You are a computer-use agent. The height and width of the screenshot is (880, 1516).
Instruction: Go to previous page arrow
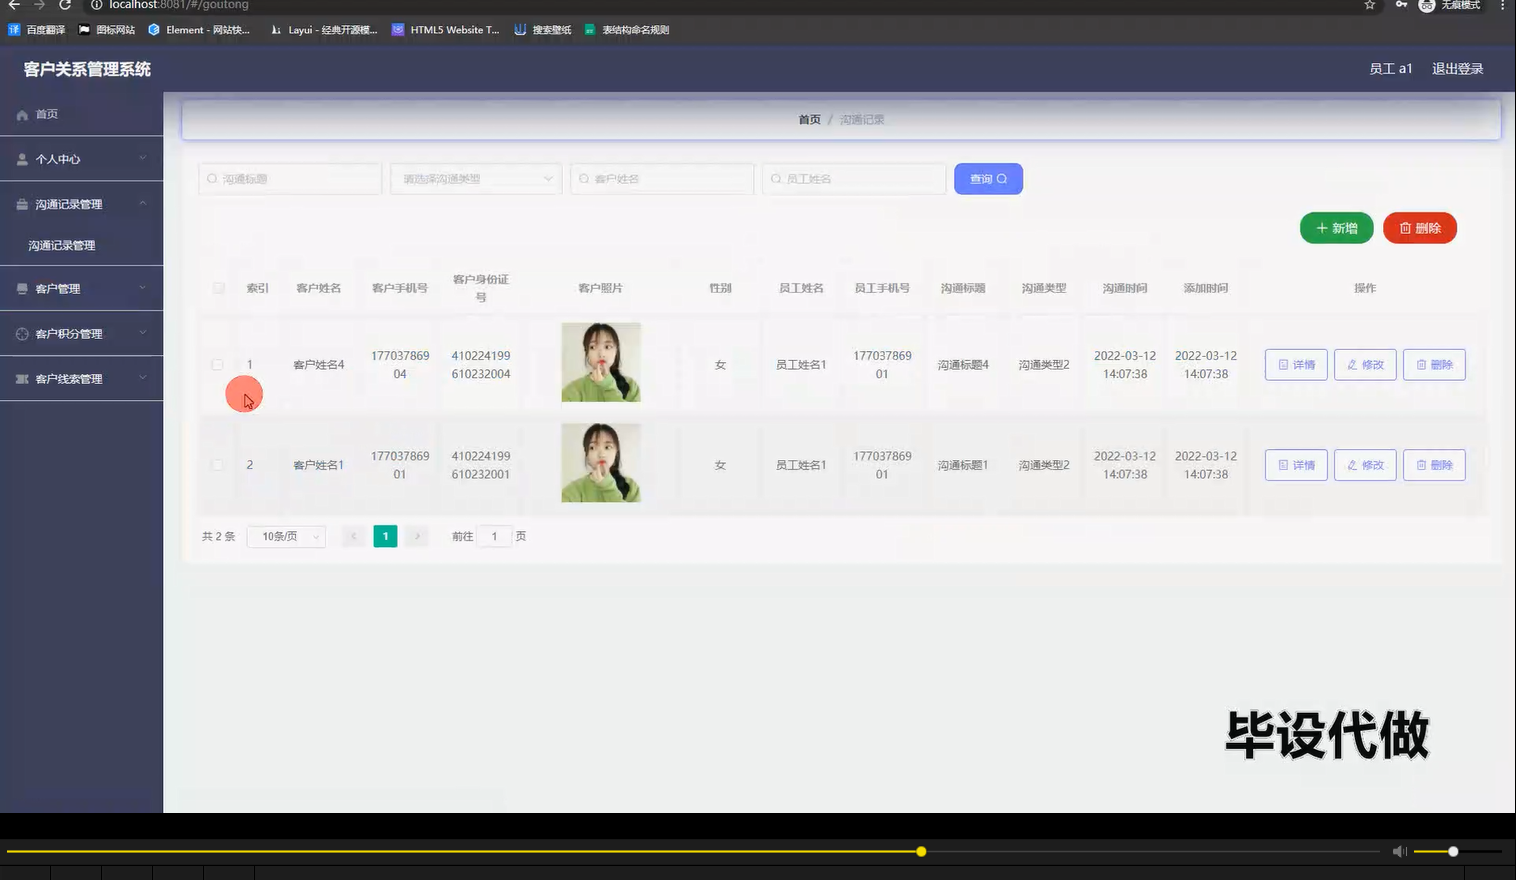point(353,537)
